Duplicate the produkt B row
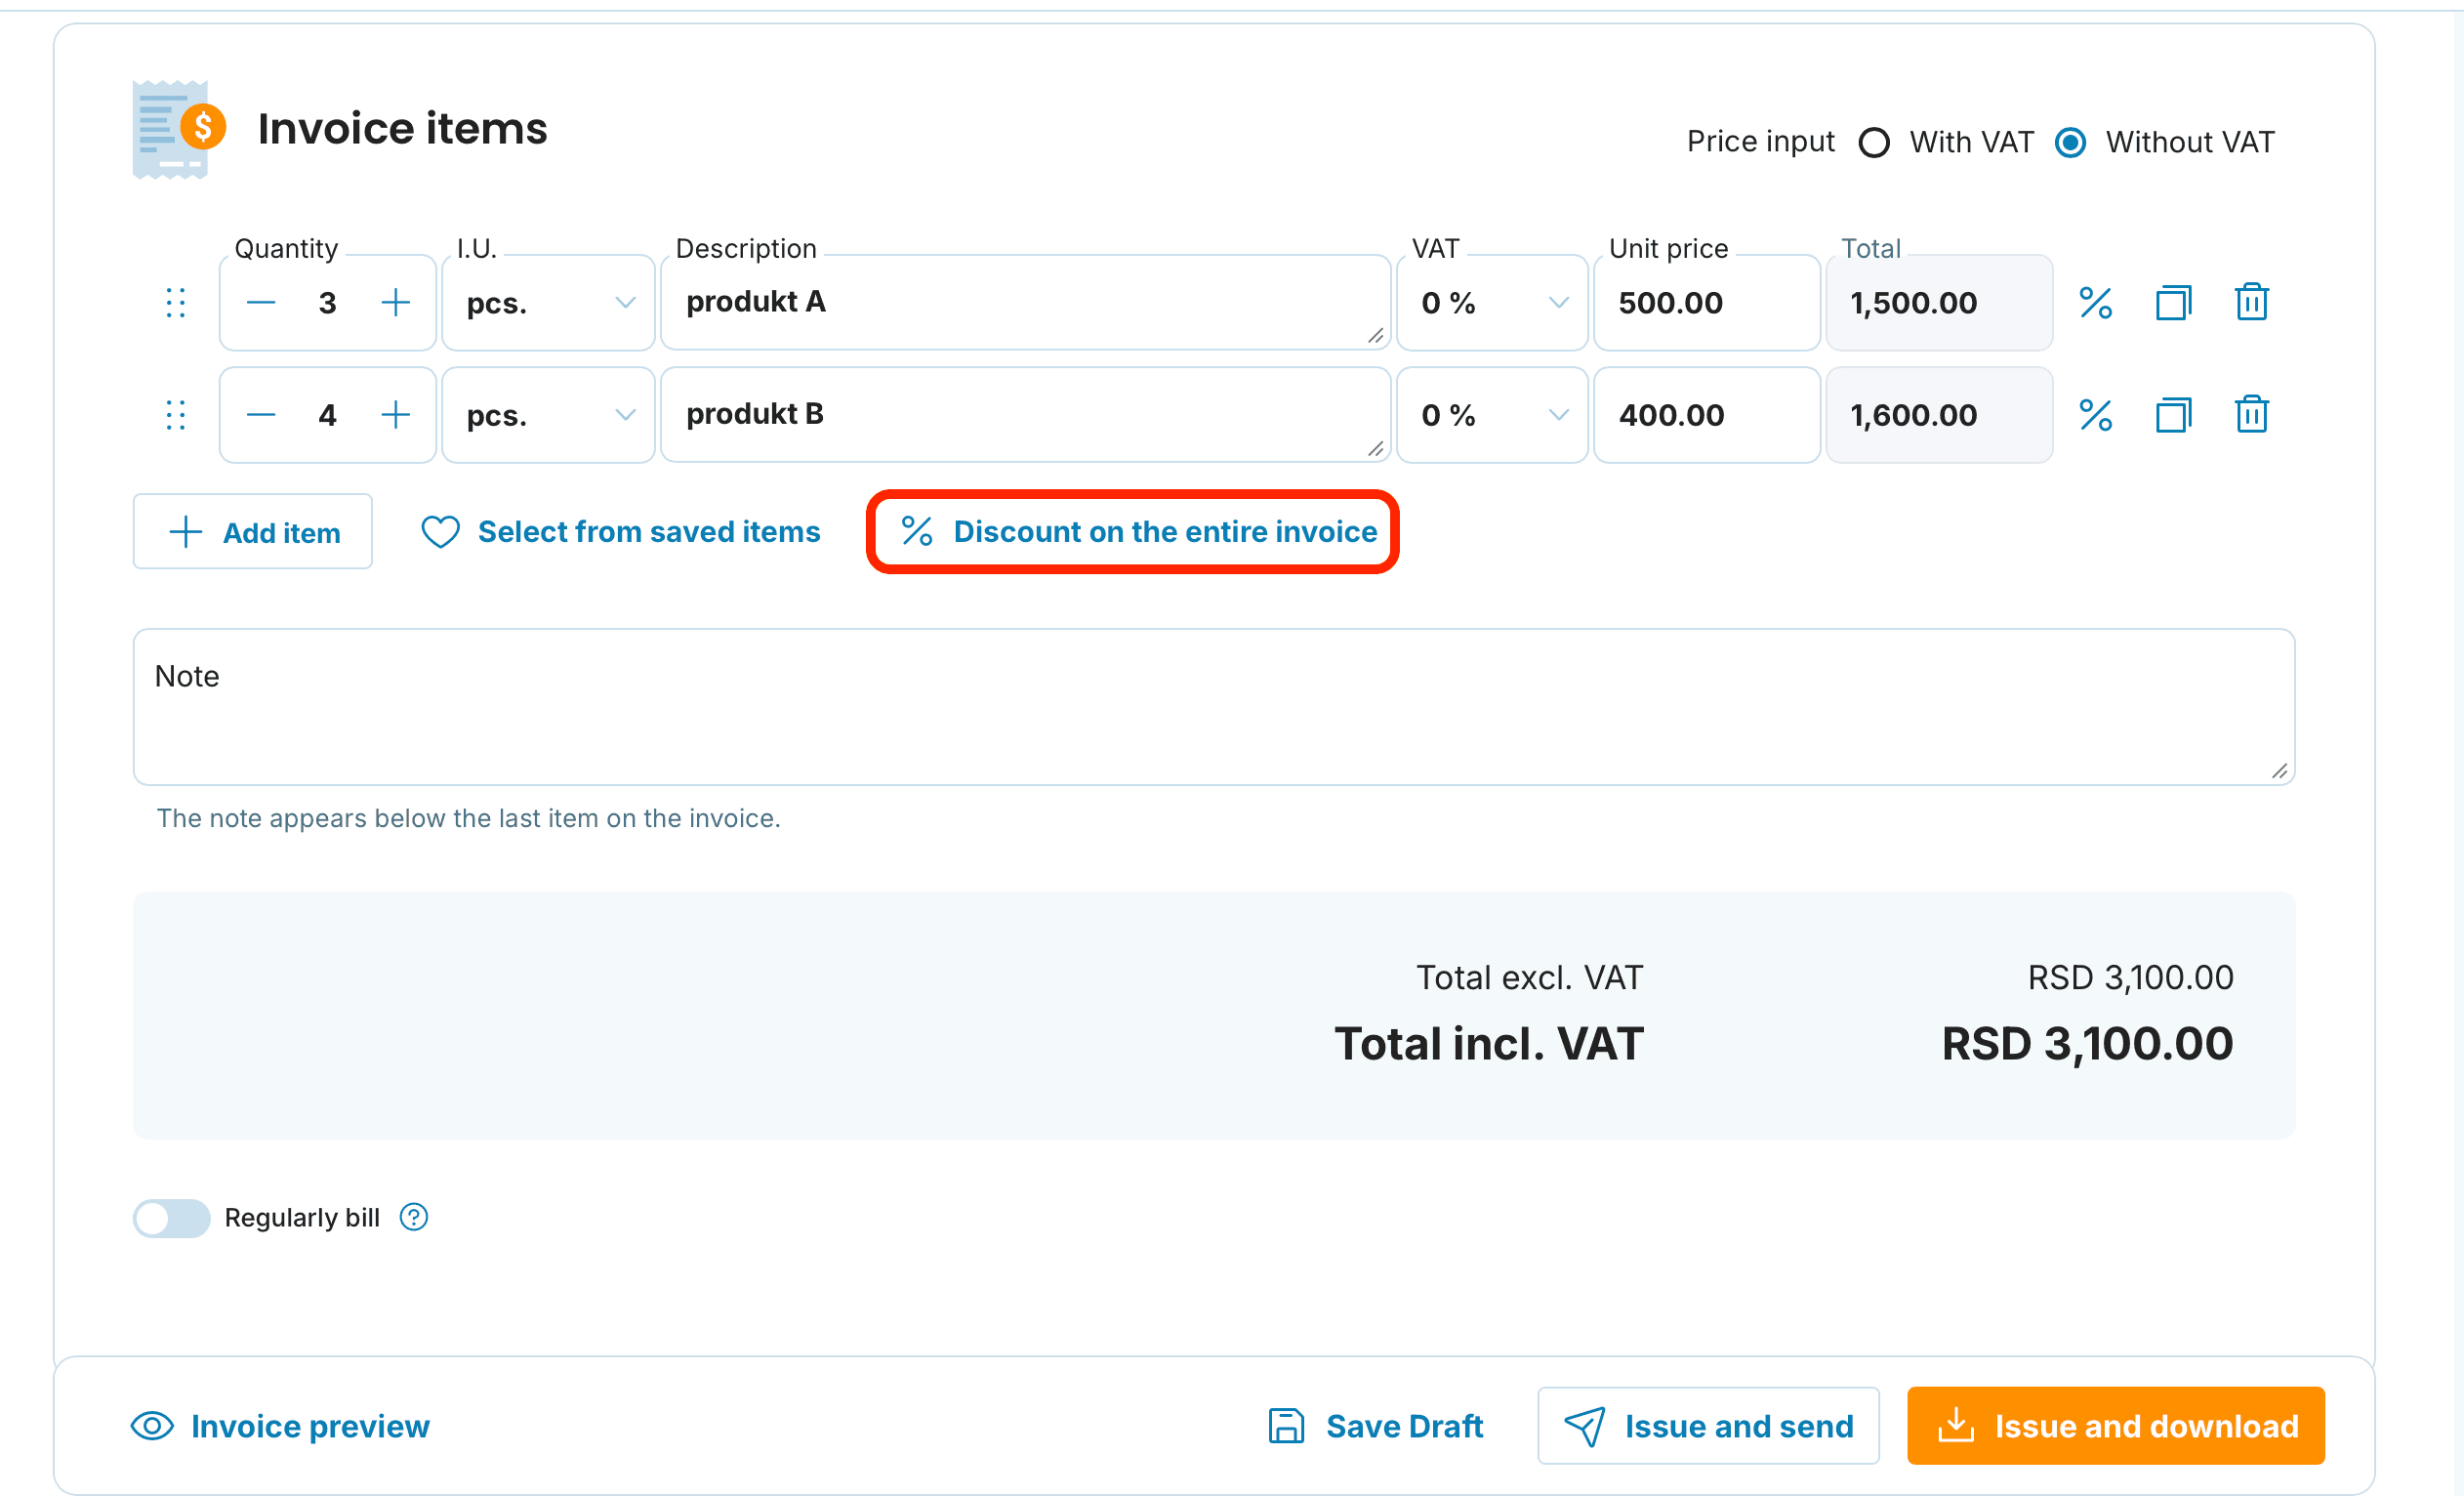The width and height of the screenshot is (2464, 1496). 2173,415
